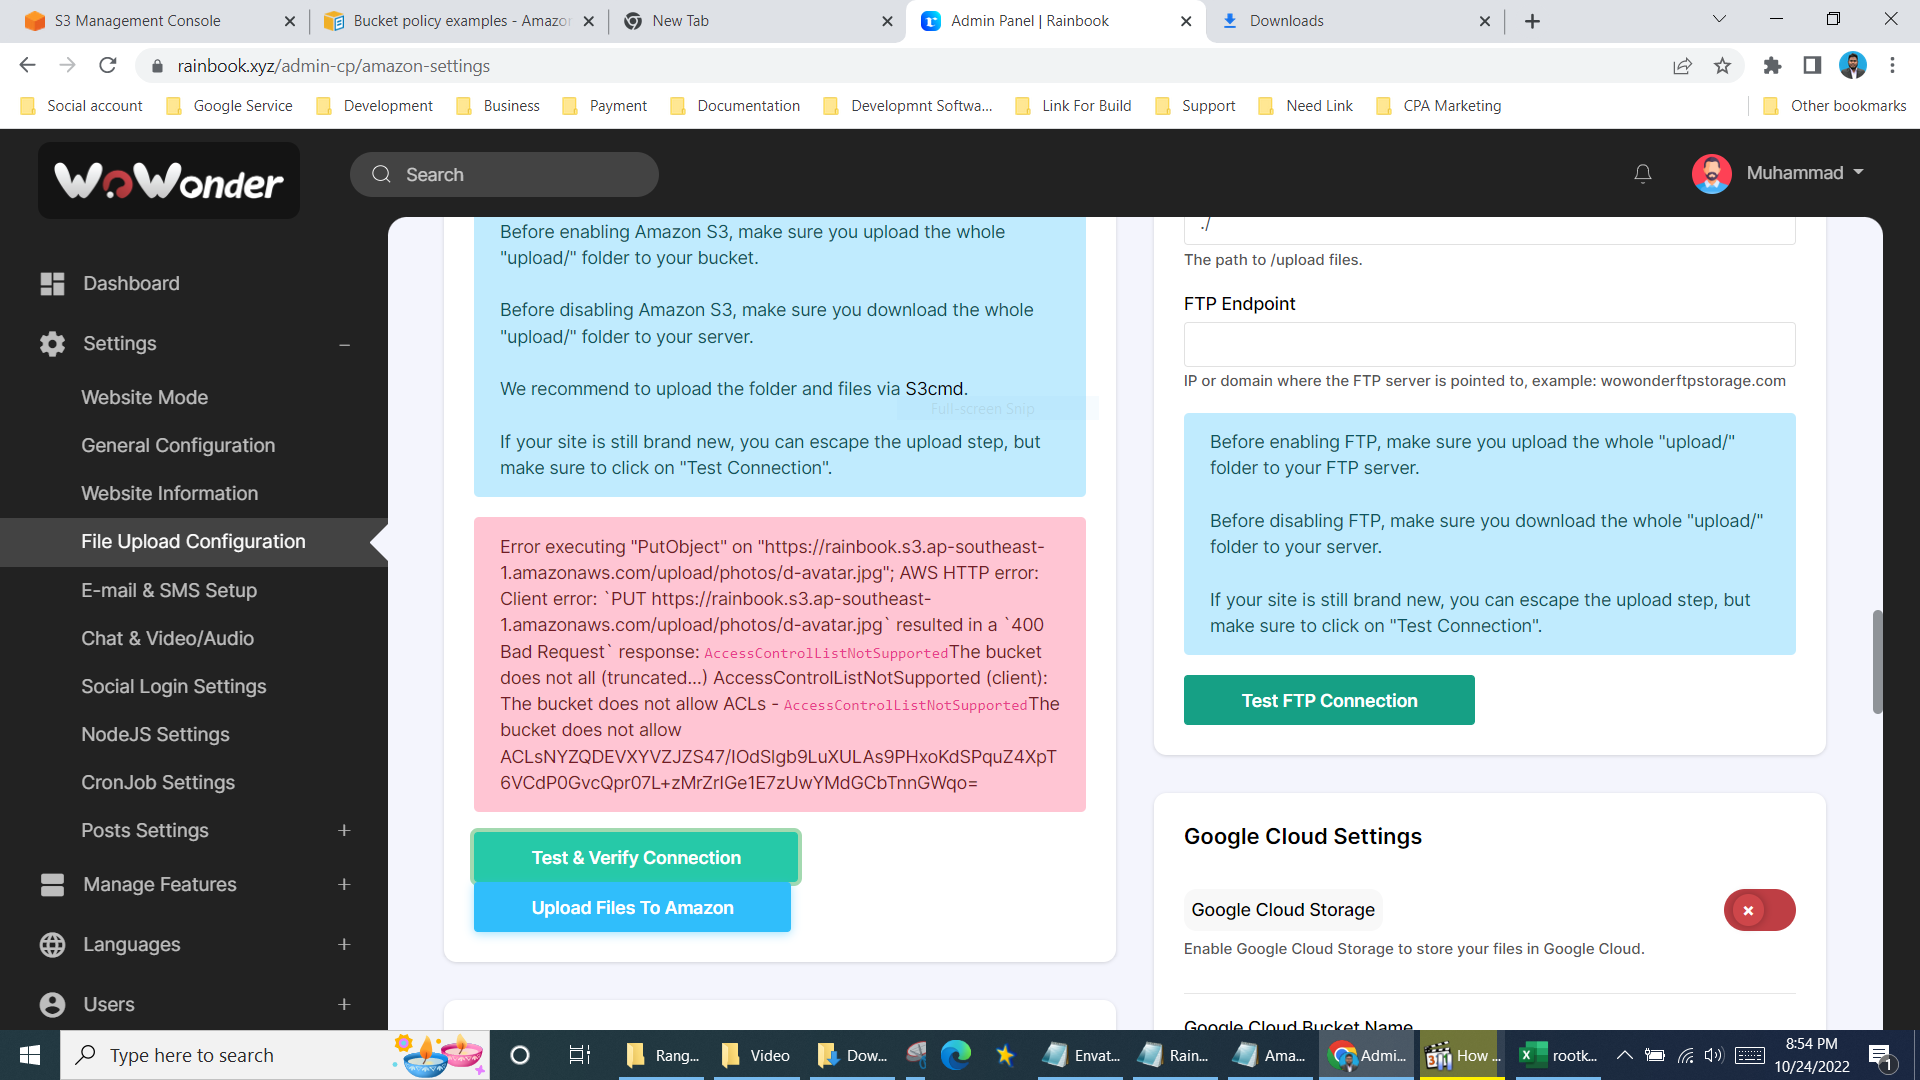Go back using browser back arrow
The image size is (1920, 1080).
tap(27, 66)
